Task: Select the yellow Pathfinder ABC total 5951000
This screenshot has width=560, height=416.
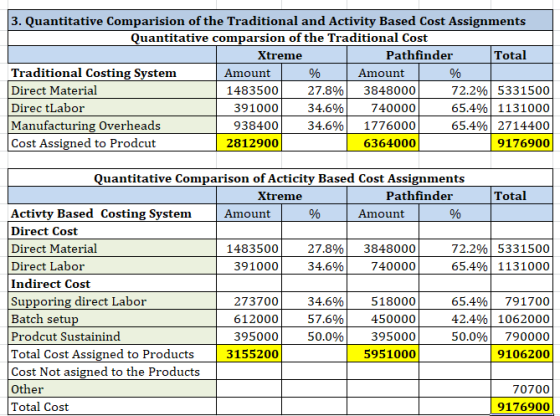Action: [x=382, y=354]
